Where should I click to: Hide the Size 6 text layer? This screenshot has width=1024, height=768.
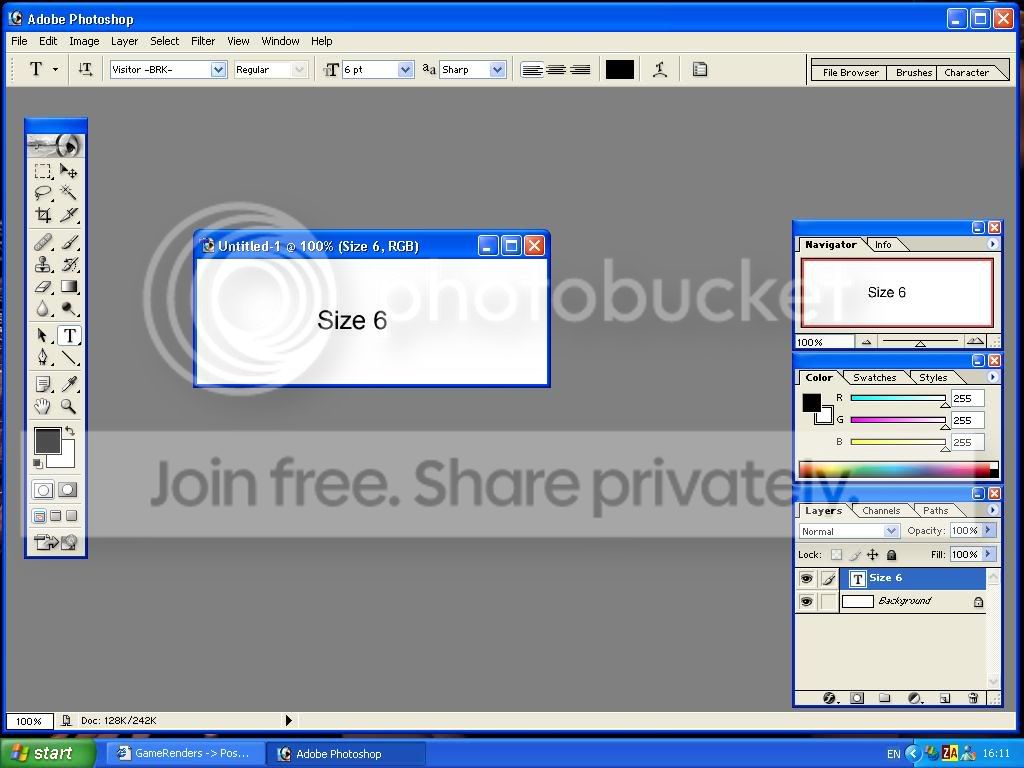point(807,579)
